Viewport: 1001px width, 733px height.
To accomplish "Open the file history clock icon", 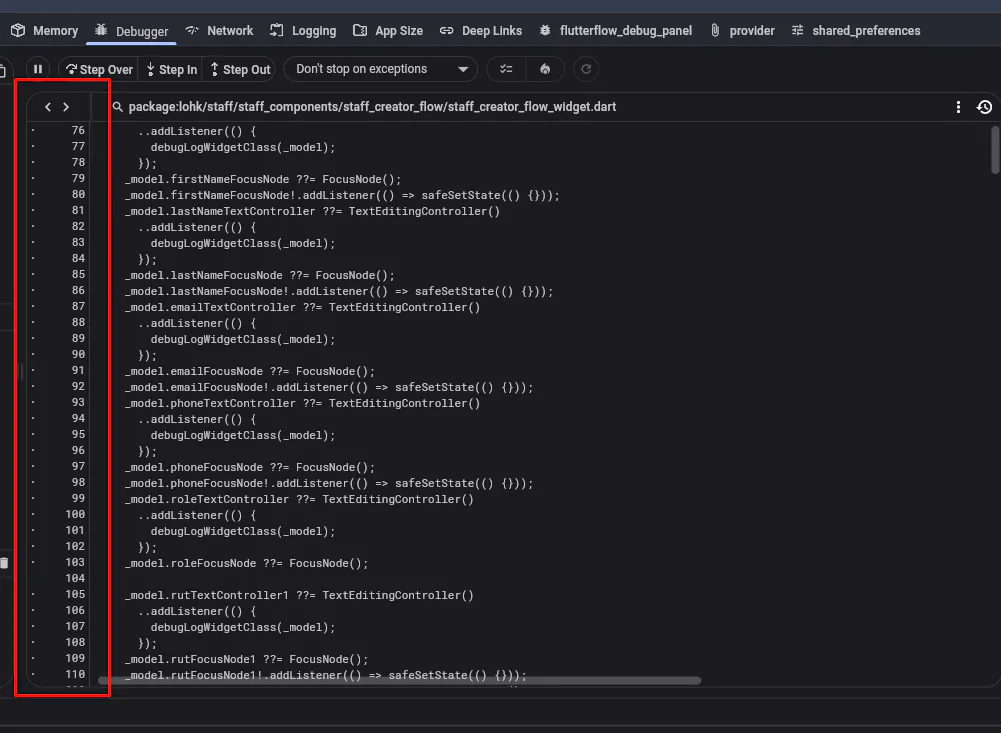I will (x=984, y=107).
